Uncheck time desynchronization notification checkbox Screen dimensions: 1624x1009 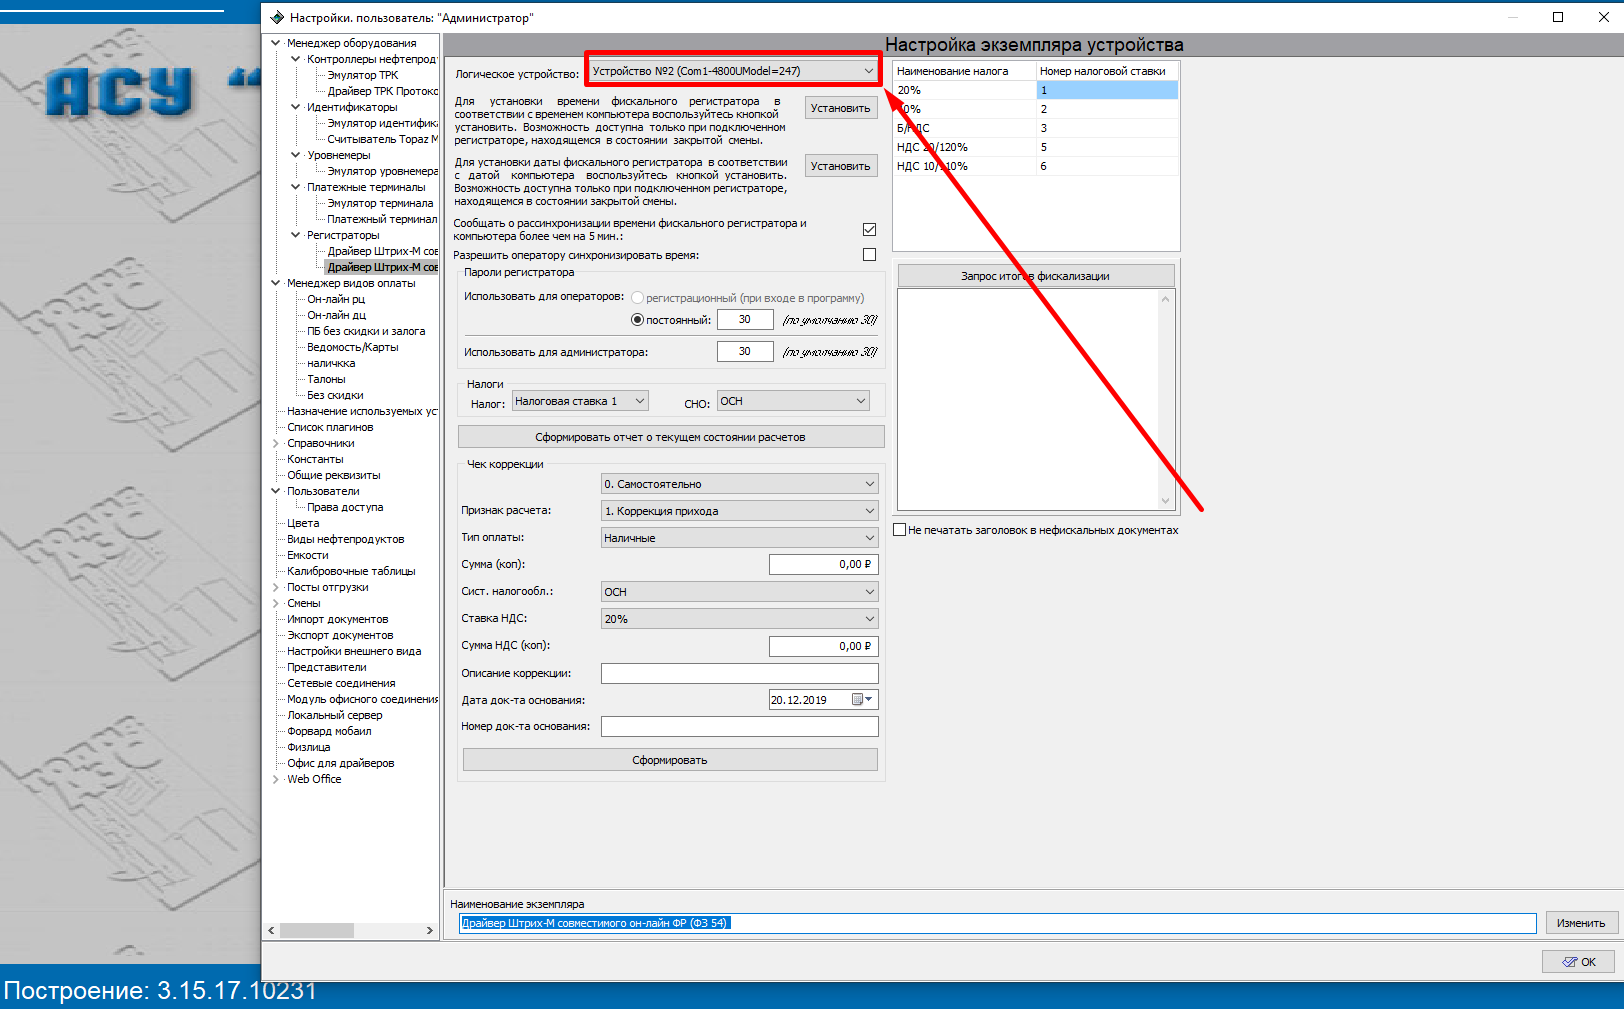click(869, 230)
